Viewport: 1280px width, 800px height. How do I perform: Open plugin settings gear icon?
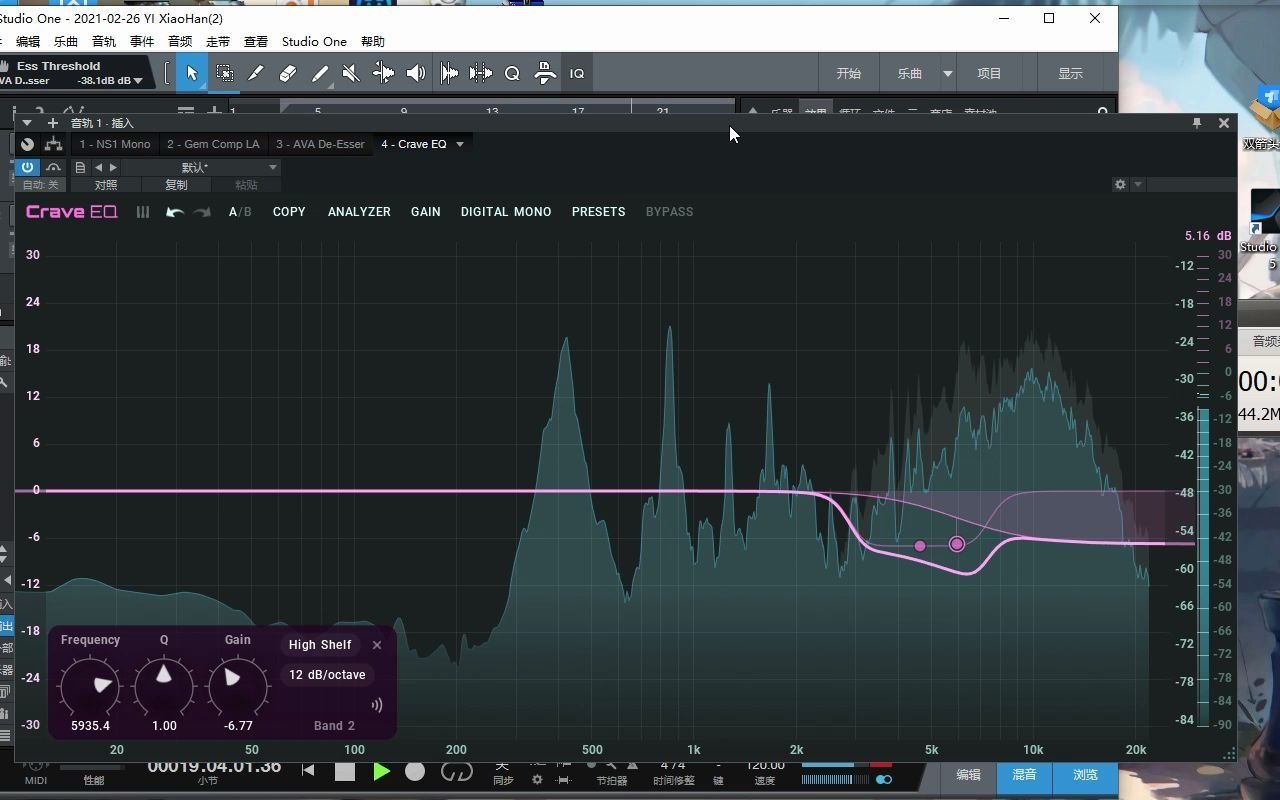[1120, 185]
